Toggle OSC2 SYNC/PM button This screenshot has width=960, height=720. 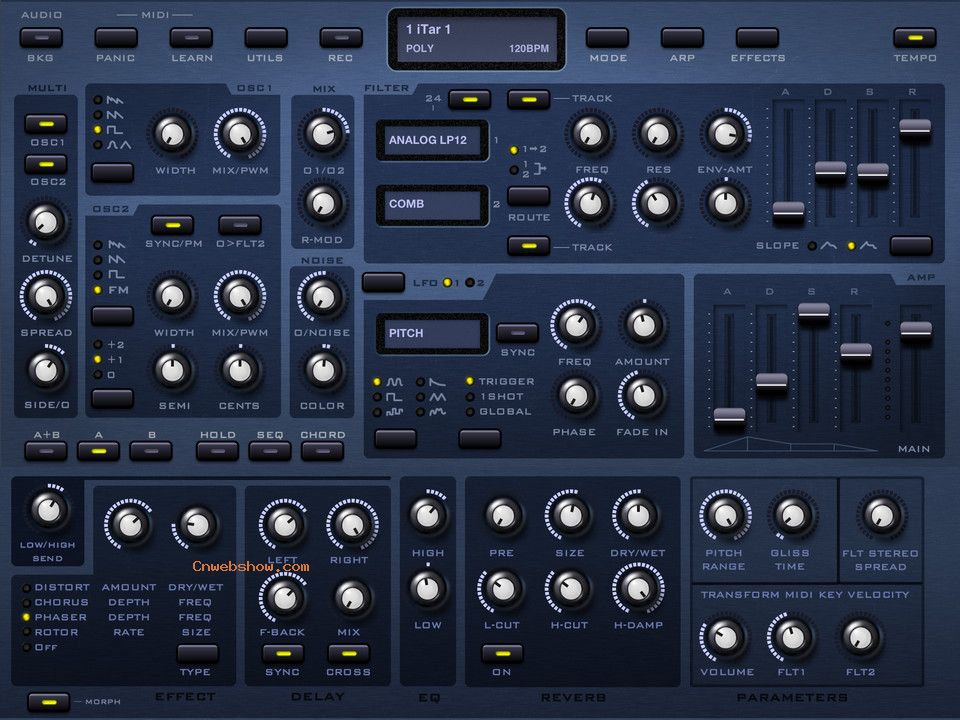tap(173, 225)
